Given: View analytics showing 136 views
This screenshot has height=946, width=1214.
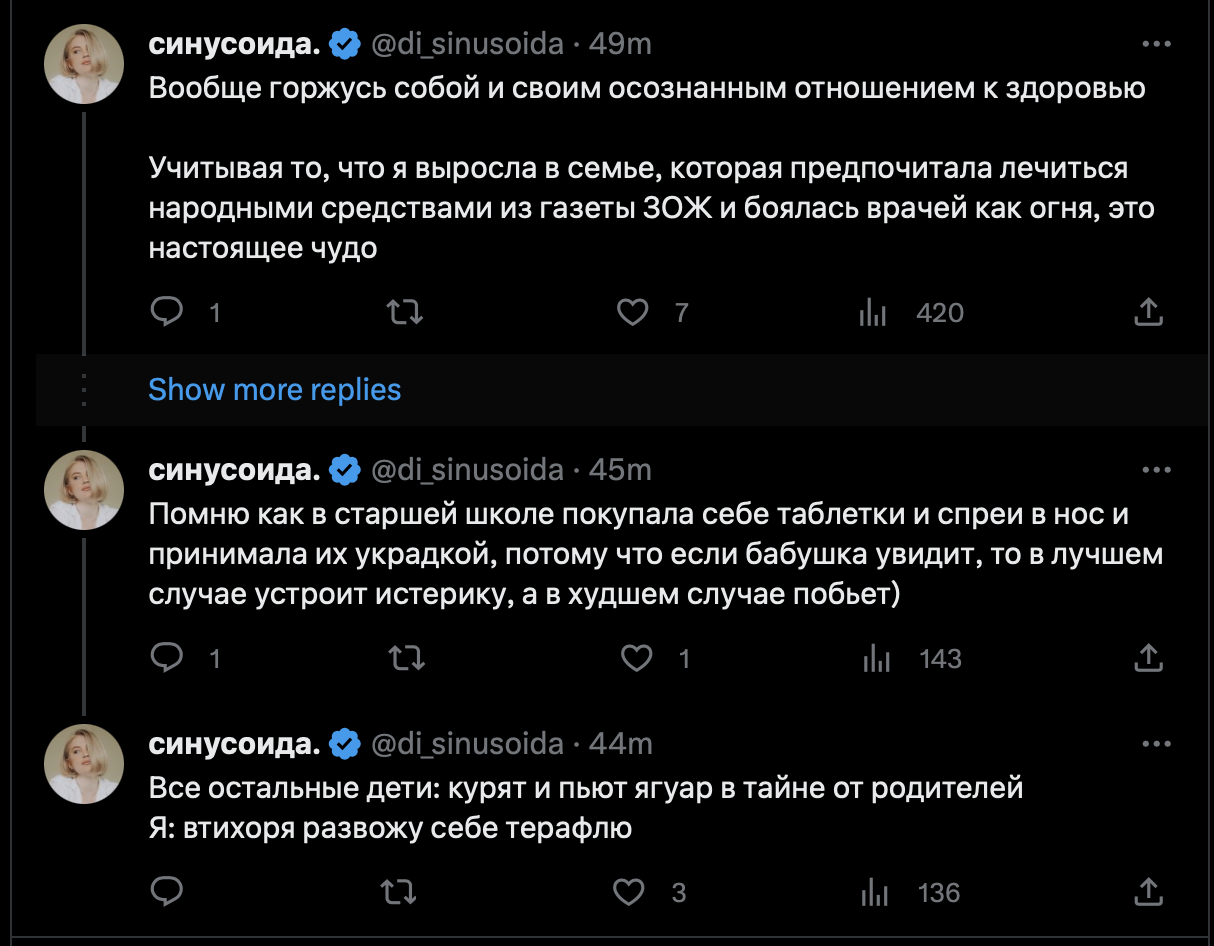Looking at the screenshot, I should click(873, 892).
